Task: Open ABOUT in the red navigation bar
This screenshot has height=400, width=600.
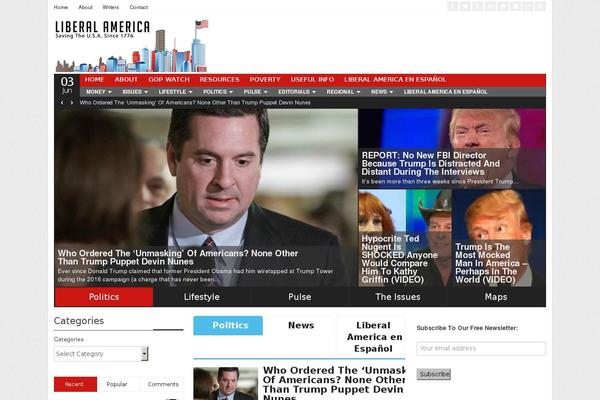Action: (x=126, y=80)
